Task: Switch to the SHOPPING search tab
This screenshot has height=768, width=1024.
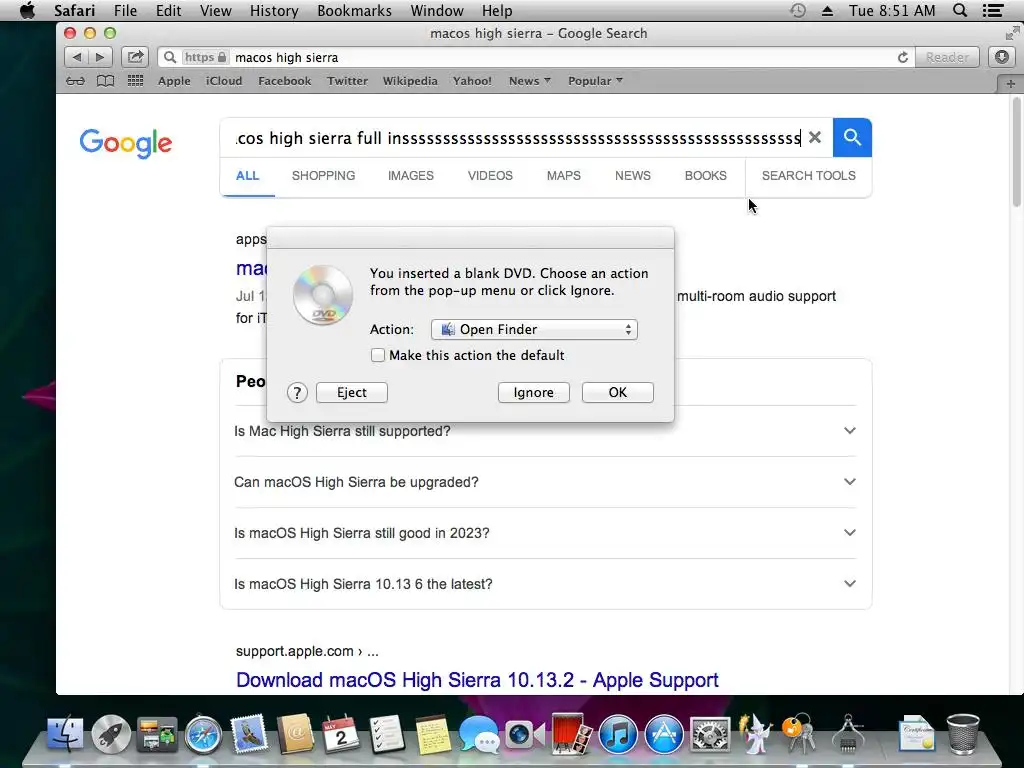Action: tap(323, 176)
